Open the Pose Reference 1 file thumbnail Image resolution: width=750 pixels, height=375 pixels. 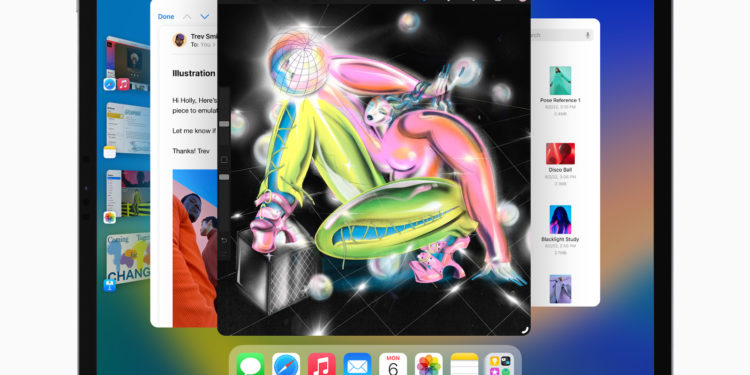coord(560,80)
